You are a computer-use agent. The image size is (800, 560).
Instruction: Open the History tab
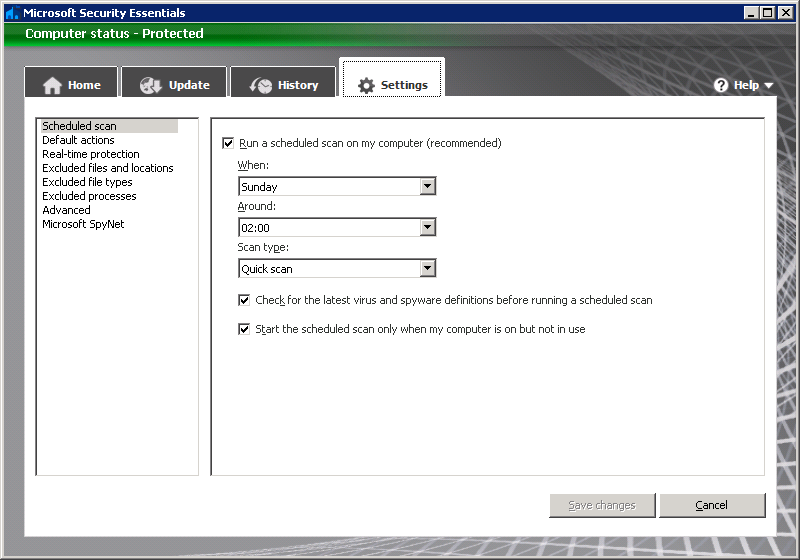pyautogui.click(x=283, y=82)
